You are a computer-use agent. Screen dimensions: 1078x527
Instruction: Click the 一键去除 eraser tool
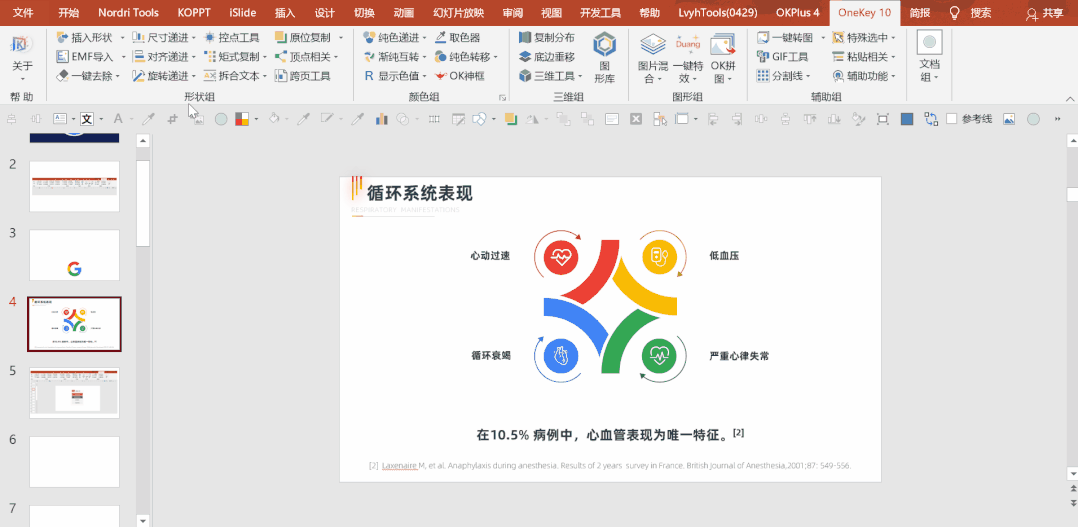(84, 76)
